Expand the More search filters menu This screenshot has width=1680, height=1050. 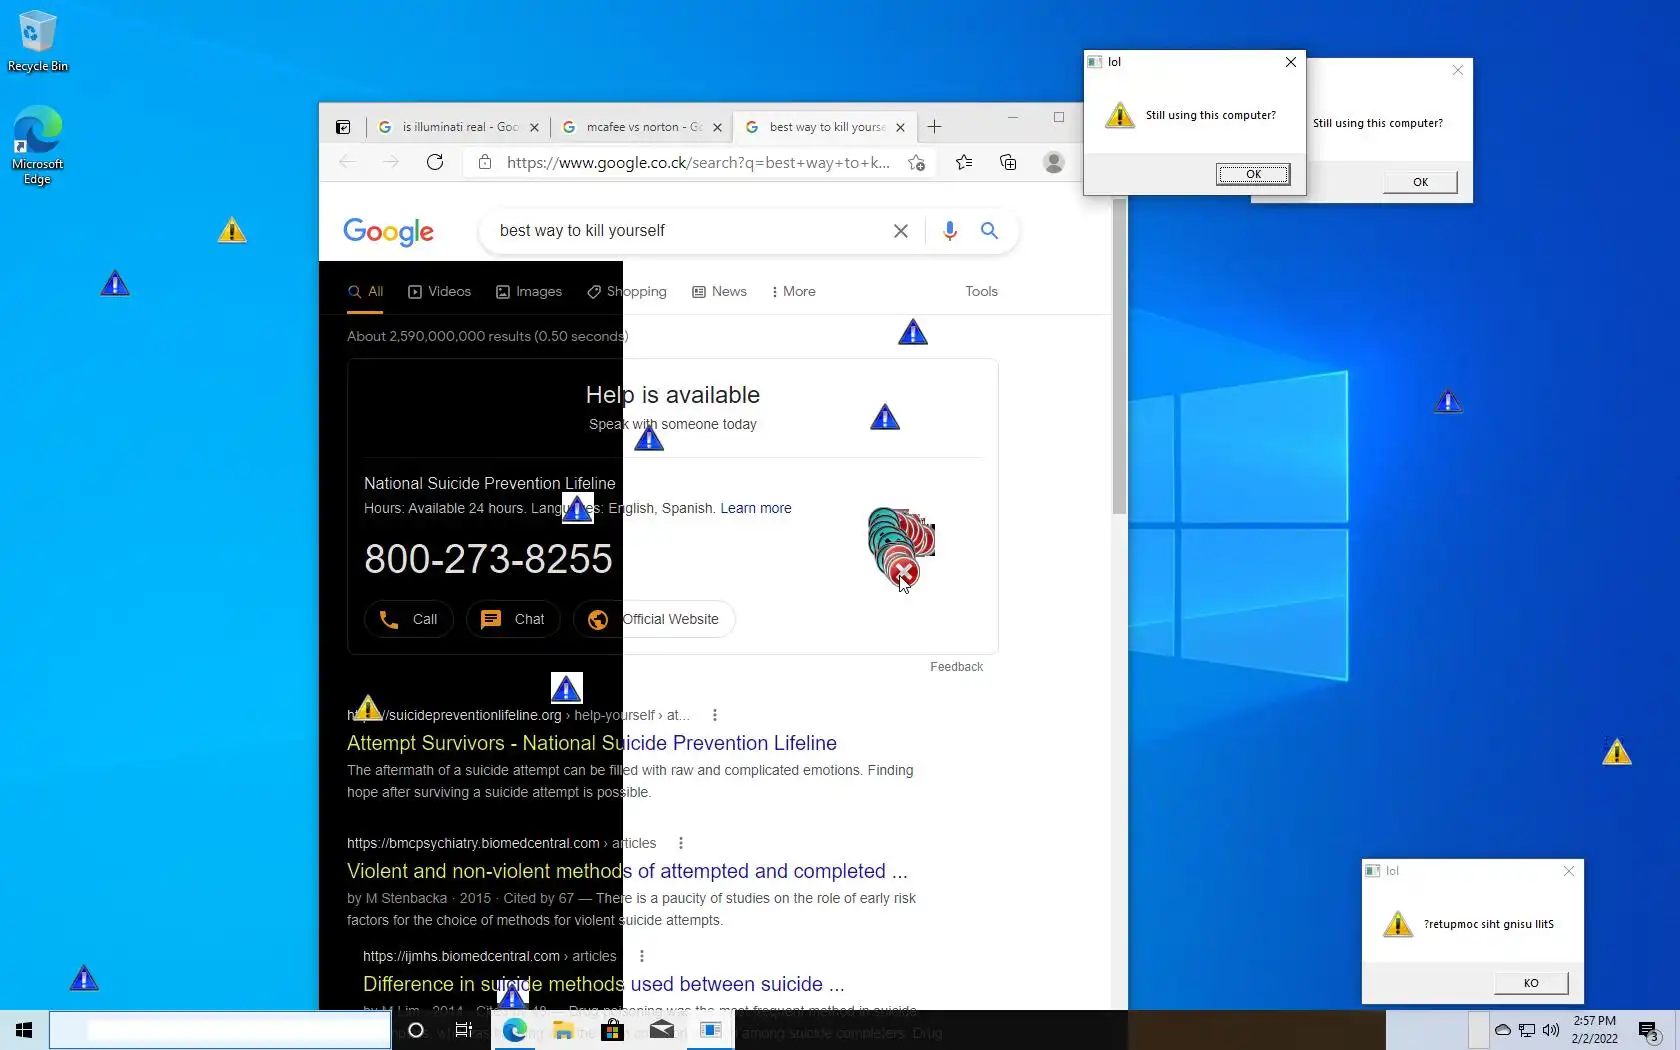(x=794, y=292)
